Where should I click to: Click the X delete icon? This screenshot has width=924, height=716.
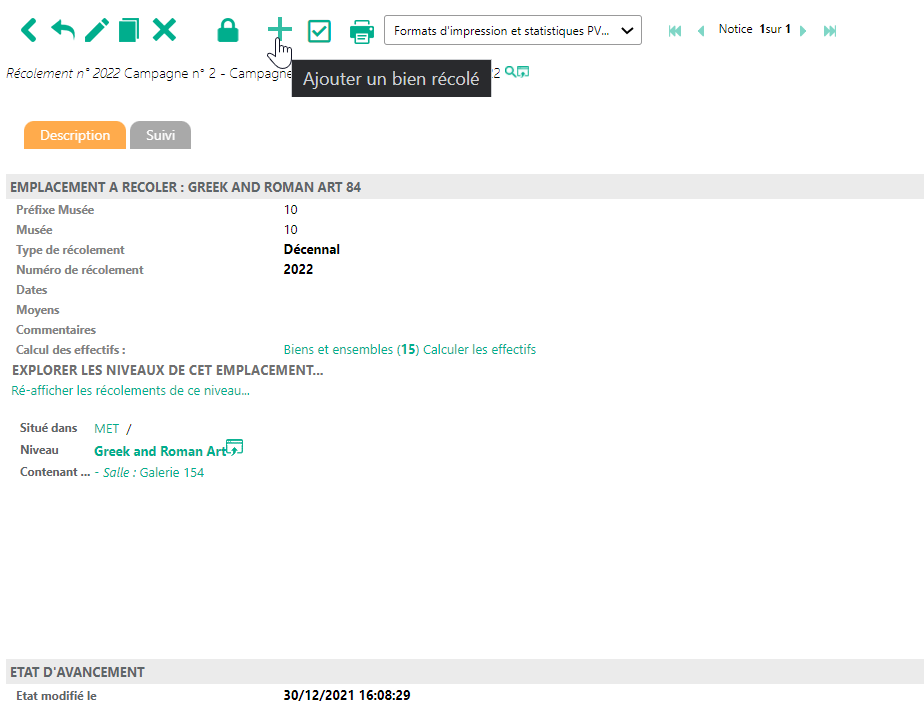click(164, 30)
